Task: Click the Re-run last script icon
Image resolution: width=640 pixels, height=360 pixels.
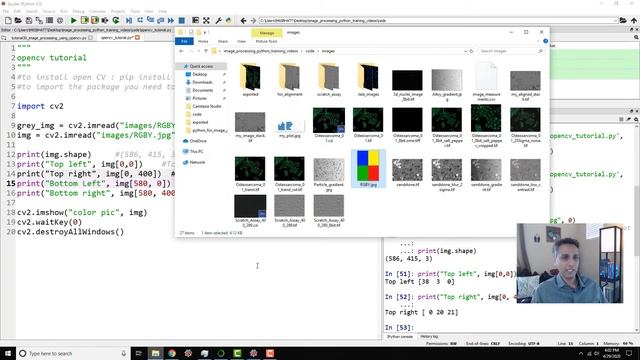Action: click(x=116, y=20)
